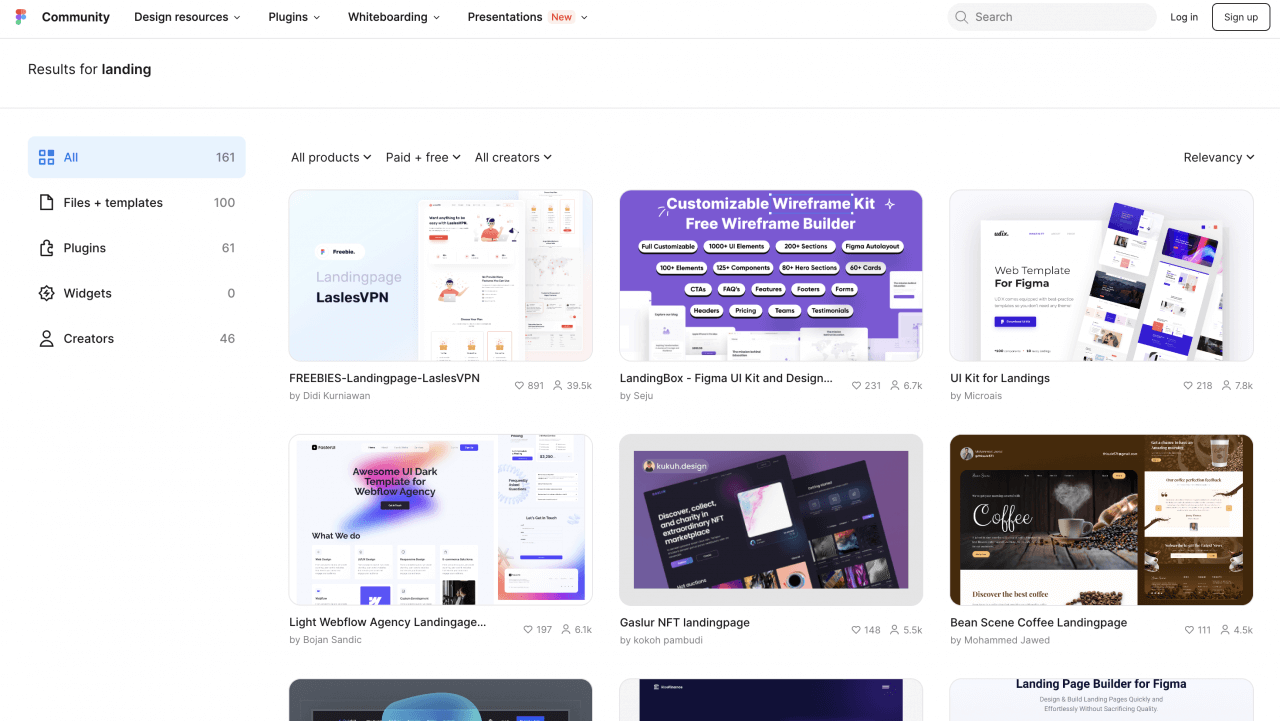
Task: Open the All creators filter dropdown
Action: point(513,157)
